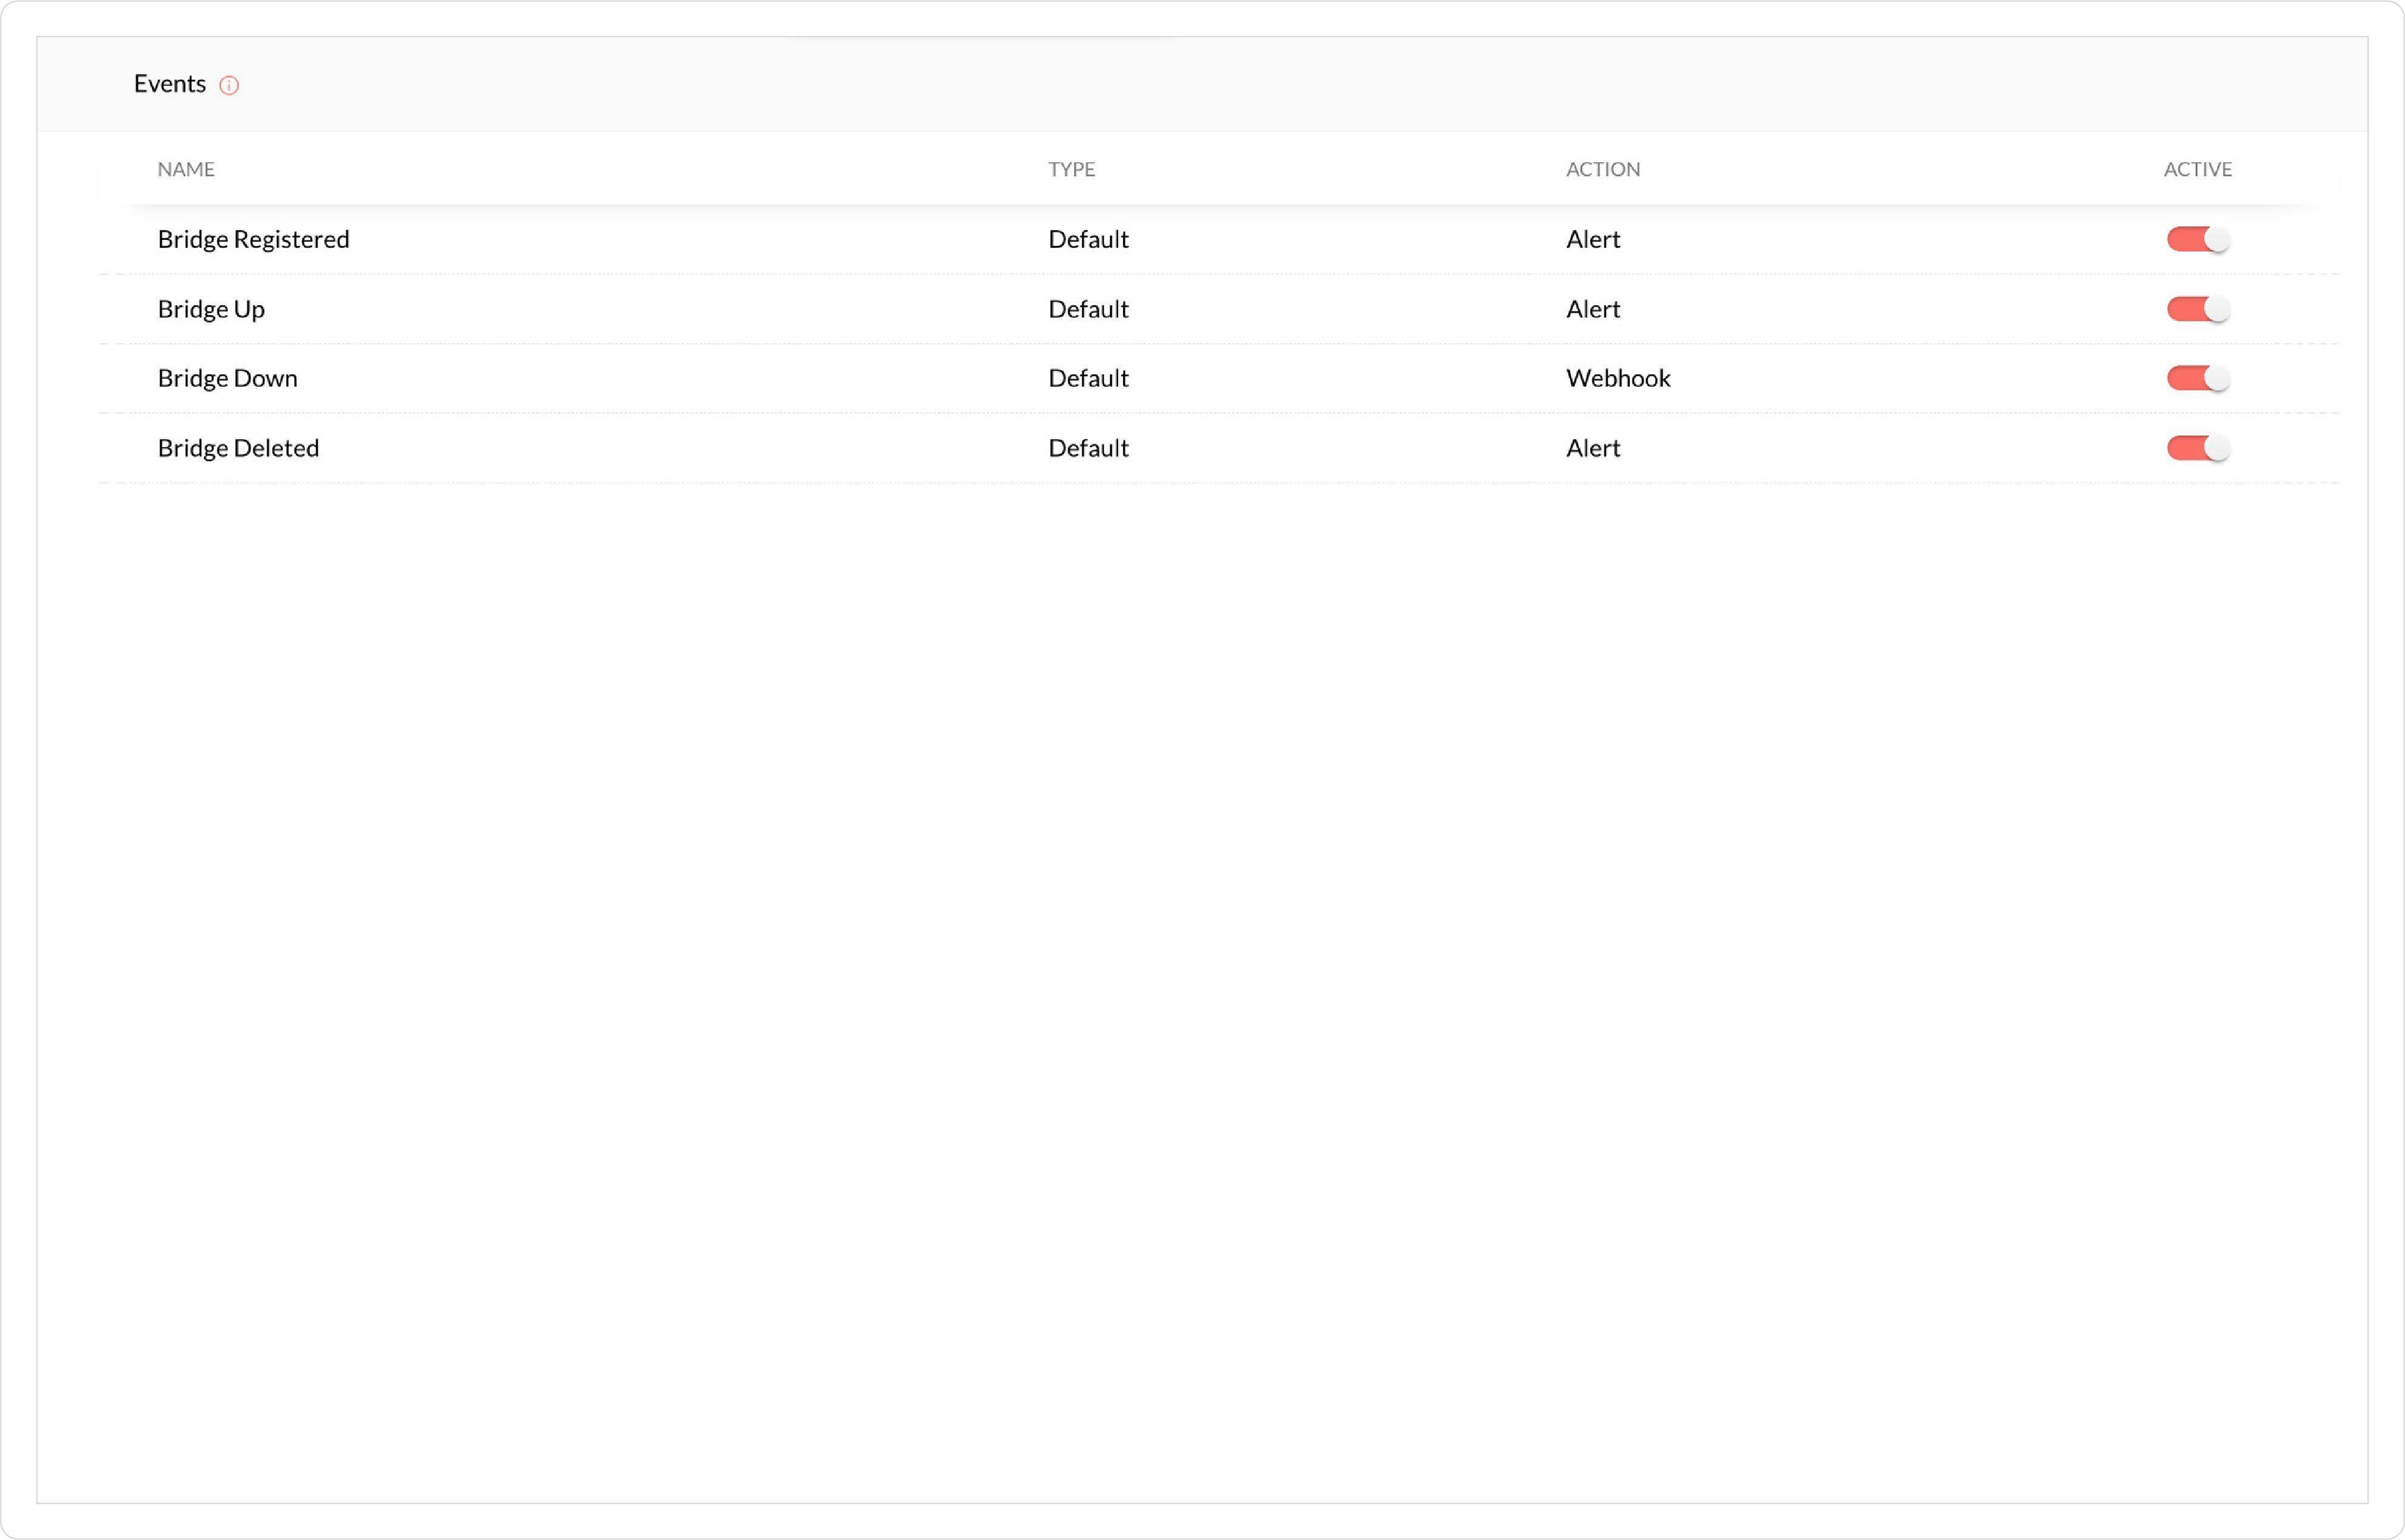
Task: Click the ACTION column header
Action: pos(1602,169)
